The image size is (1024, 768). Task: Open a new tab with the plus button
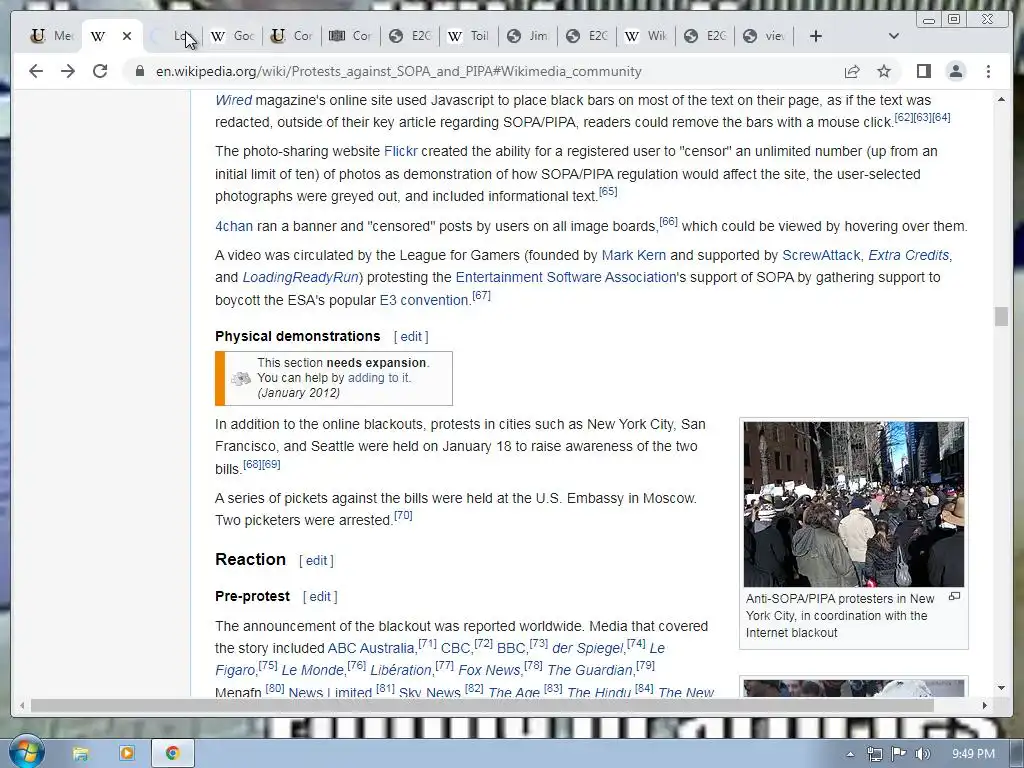pyautogui.click(x=815, y=36)
